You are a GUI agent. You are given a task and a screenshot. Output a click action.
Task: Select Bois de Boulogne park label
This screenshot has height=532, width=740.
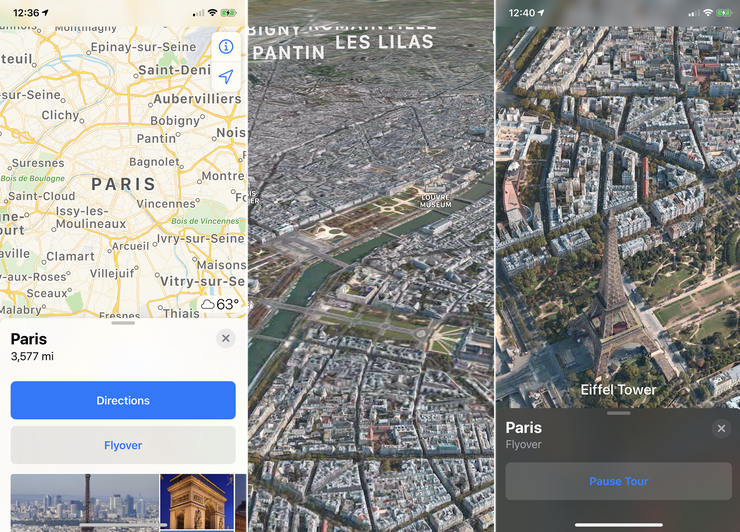(x=33, y=178)
